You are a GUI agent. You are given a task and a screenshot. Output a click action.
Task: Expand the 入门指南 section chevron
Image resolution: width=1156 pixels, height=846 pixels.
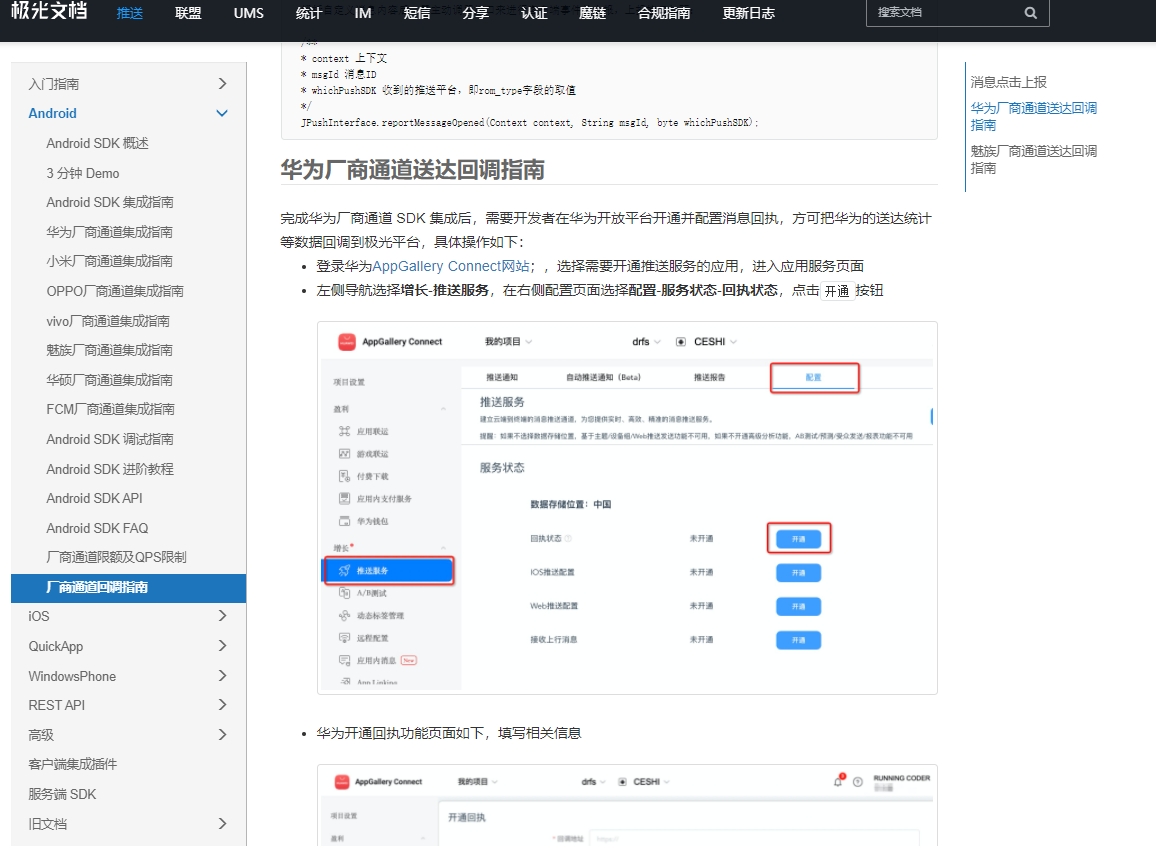point(222,84)
